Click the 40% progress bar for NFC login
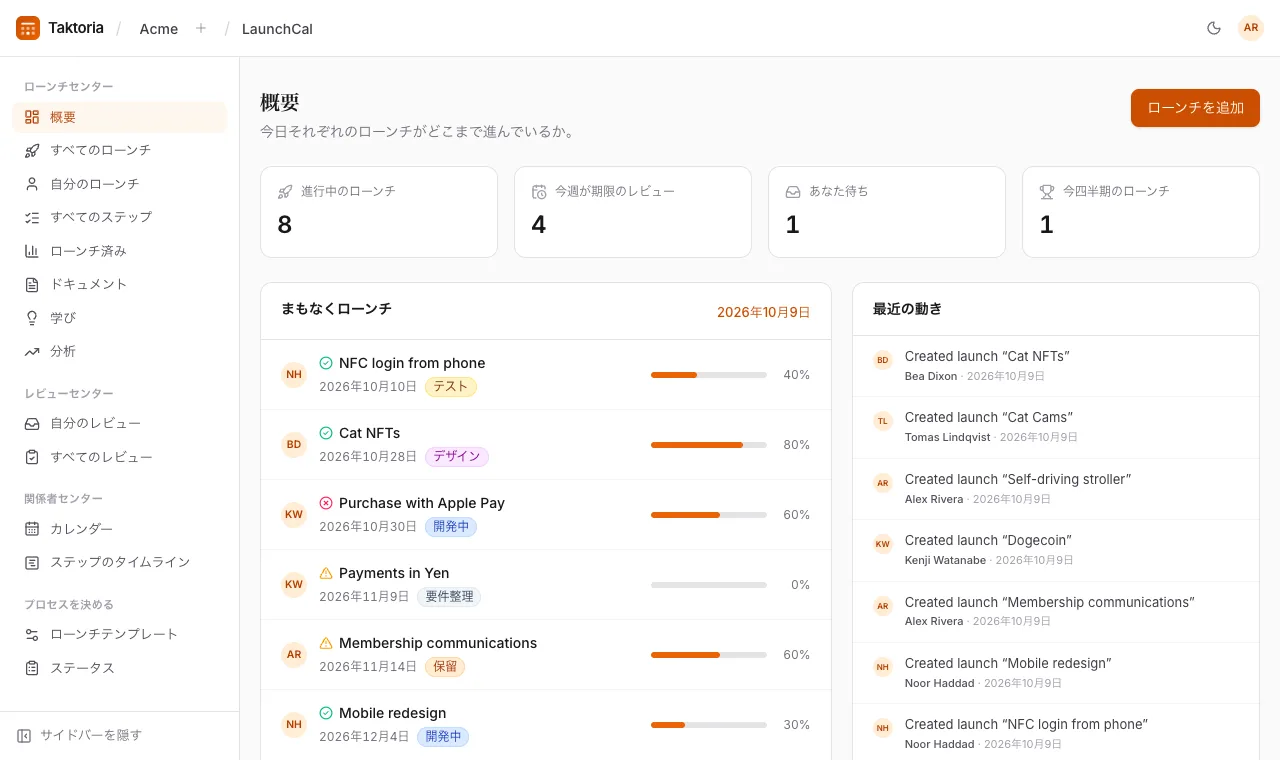 (709, 375)
